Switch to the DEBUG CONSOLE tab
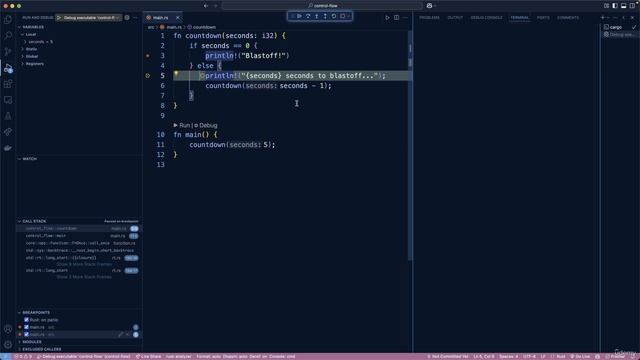Image resolution: width=640 pixels, height=360 pixels. pos(486,18)
